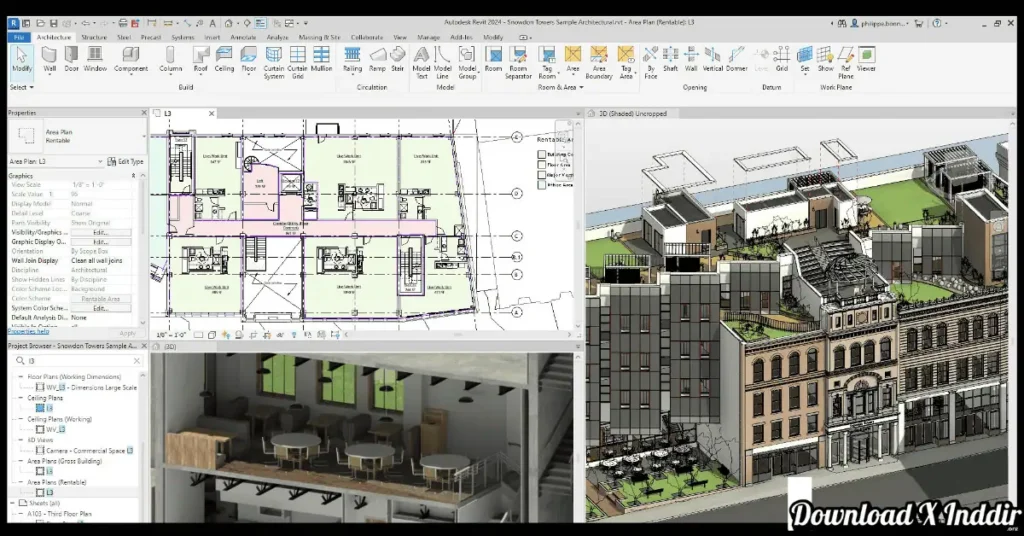This screenshot has width=1024, height=536.
Task: Collapse Floor Plans (Working Dimensions) node
Action: point(20,377)
